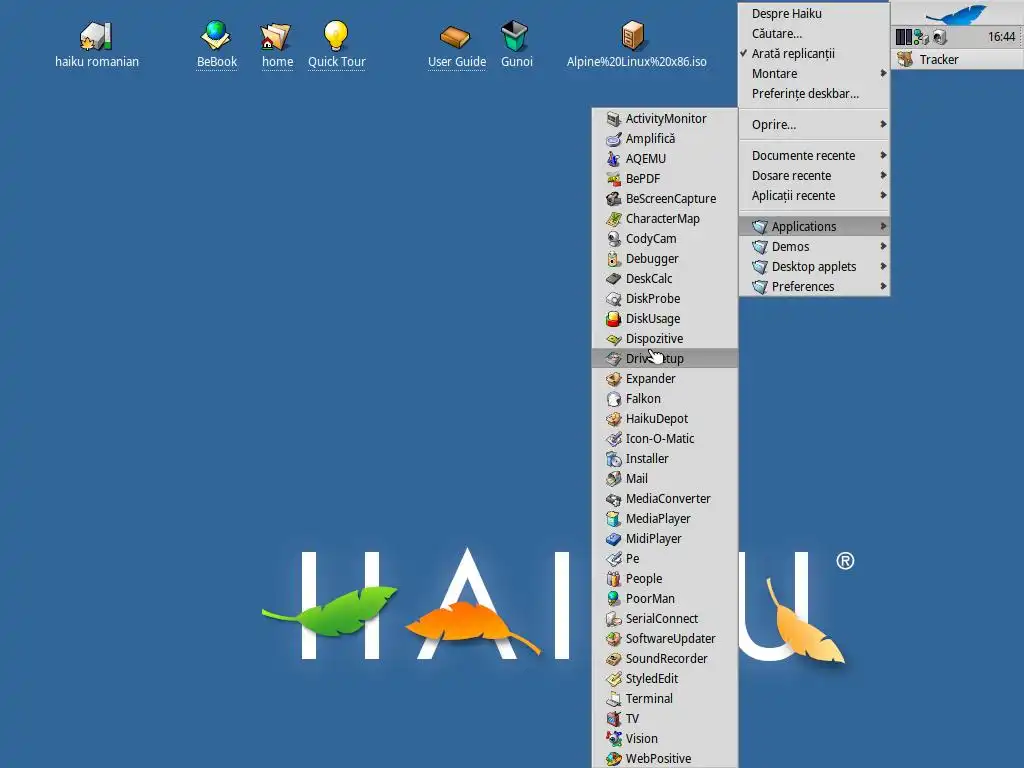
Task: Launch Expander archive tool
Action: click(x=665, y=379)
